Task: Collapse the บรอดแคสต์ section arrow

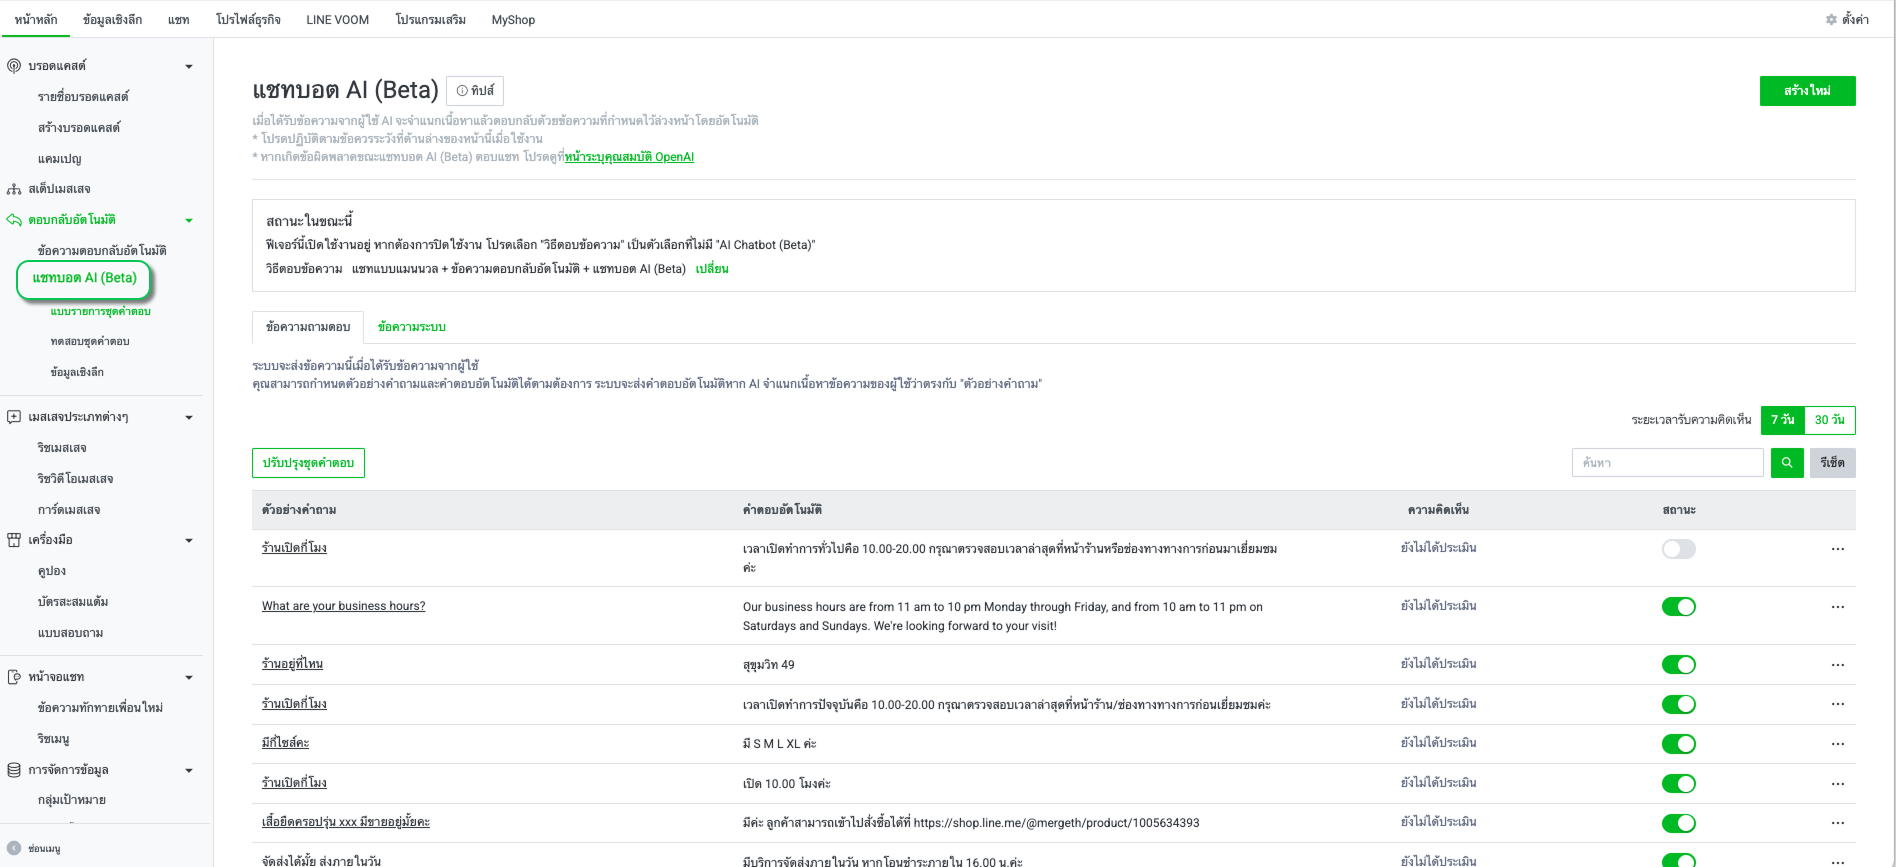Action: 189,67
